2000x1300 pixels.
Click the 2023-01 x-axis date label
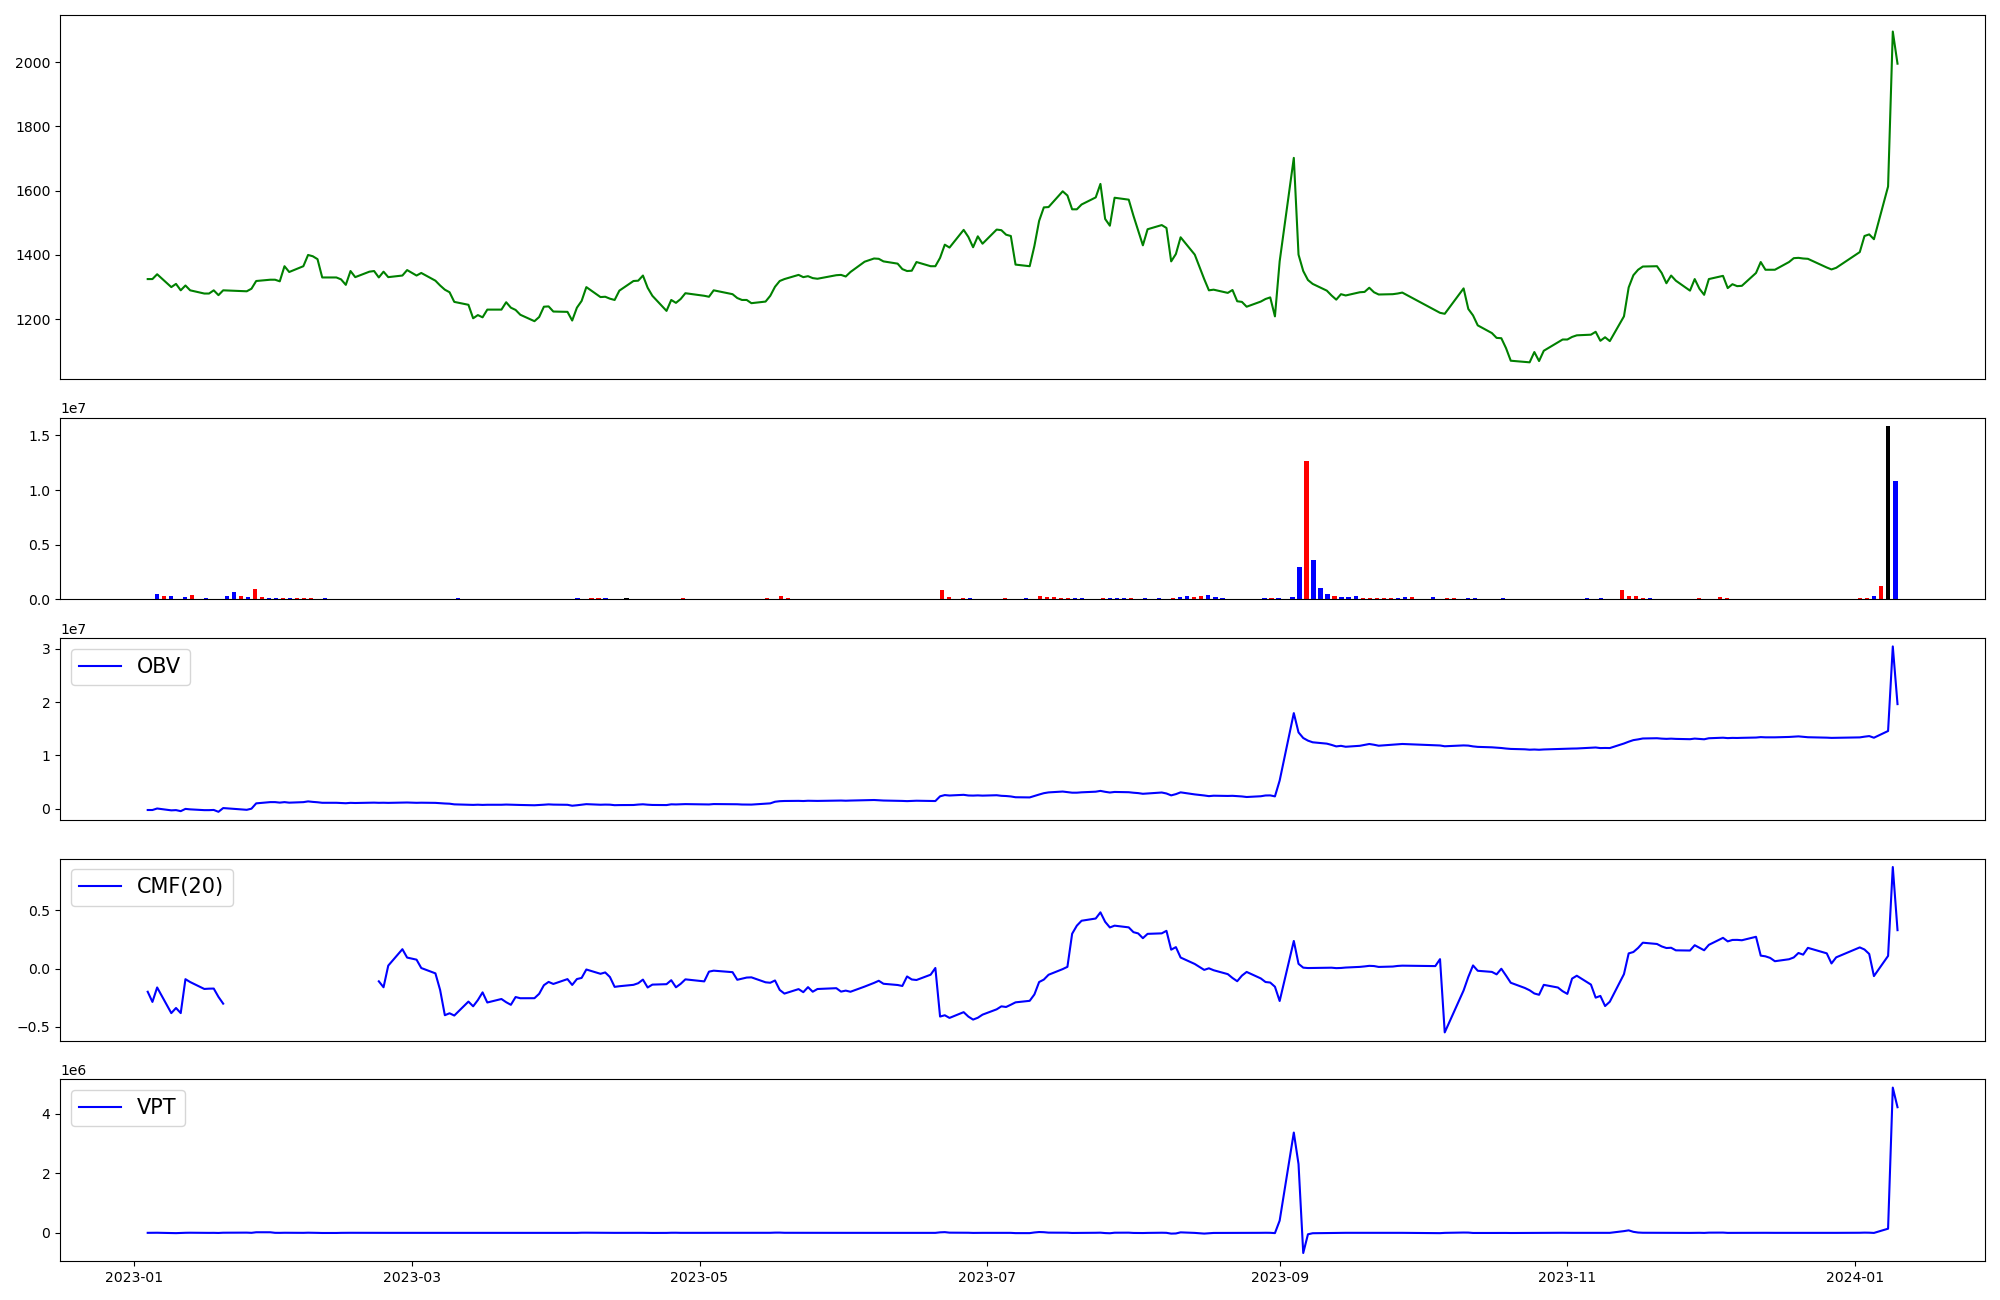pos(134,1277)
